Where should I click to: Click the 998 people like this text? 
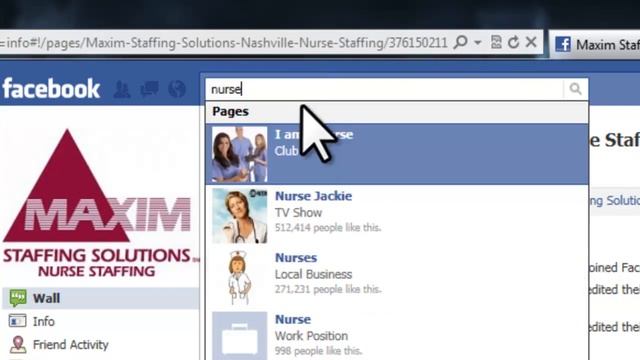click(x=318, y=351)
